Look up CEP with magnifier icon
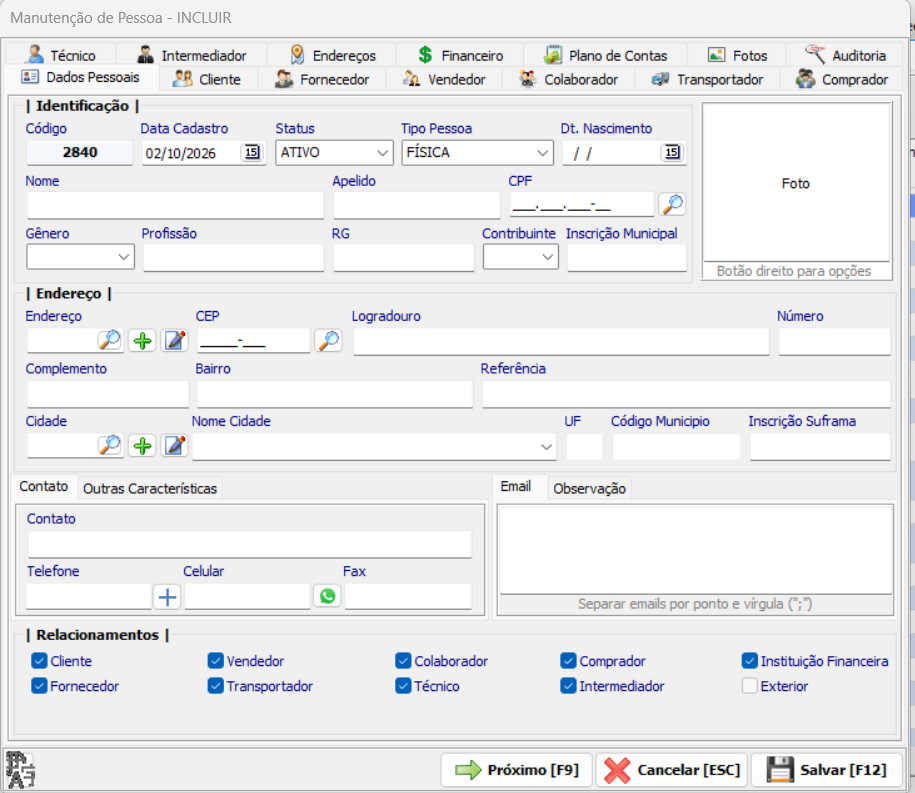The image size is (915, 793). tap(329, 341)
